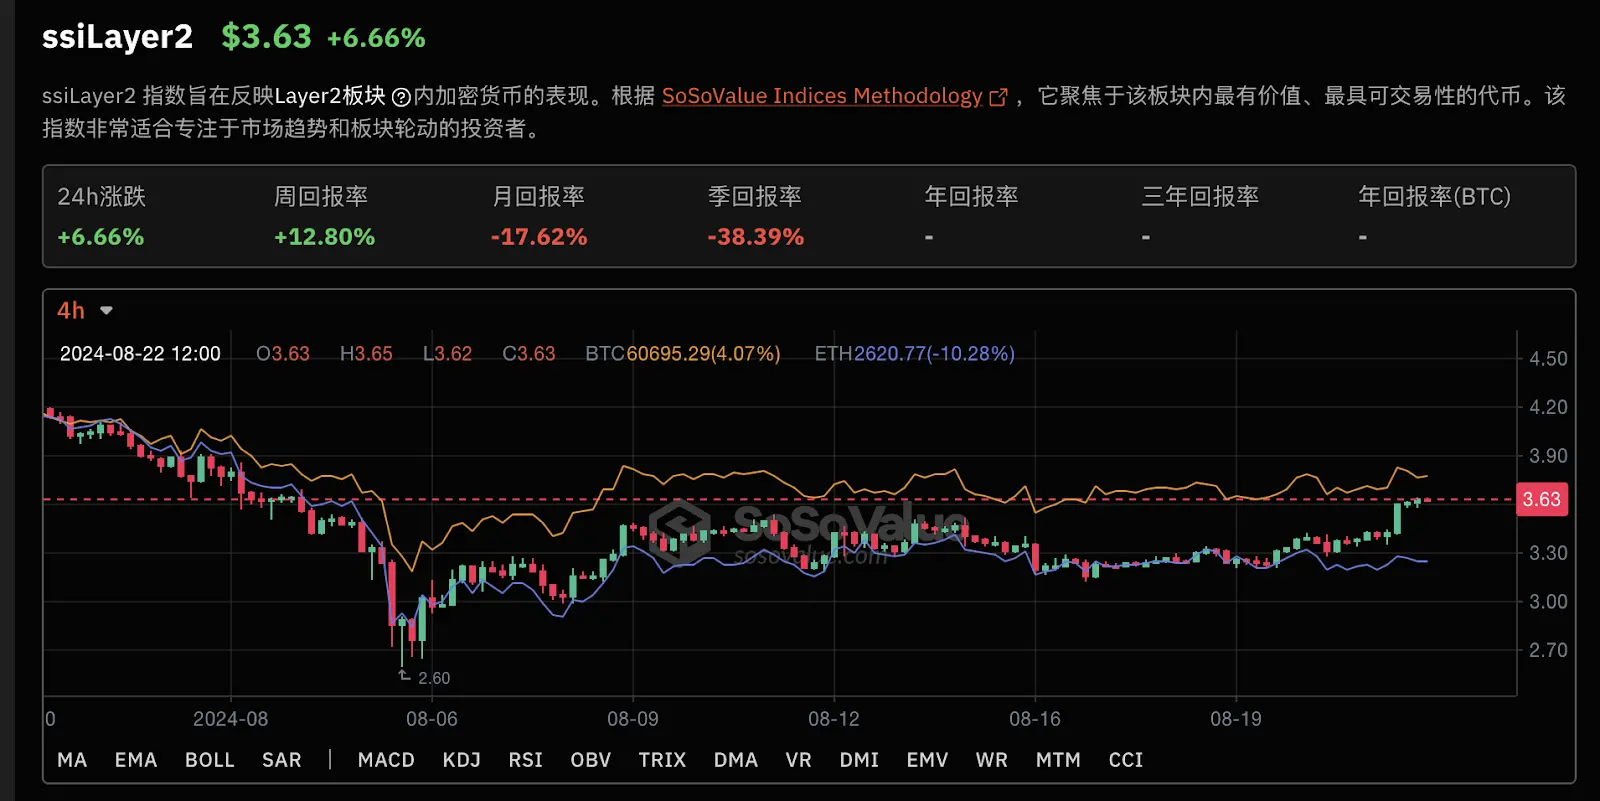The height and width of the screenshot is (801, 1600).
Task: Click the 08-19 date axis label
Action: click(1236, 719)
